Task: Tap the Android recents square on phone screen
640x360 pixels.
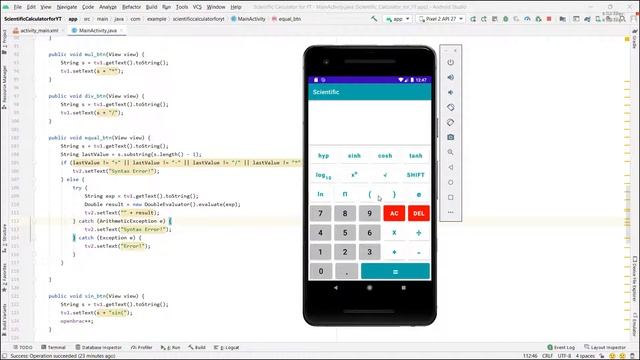Action: tap(403, 288)
